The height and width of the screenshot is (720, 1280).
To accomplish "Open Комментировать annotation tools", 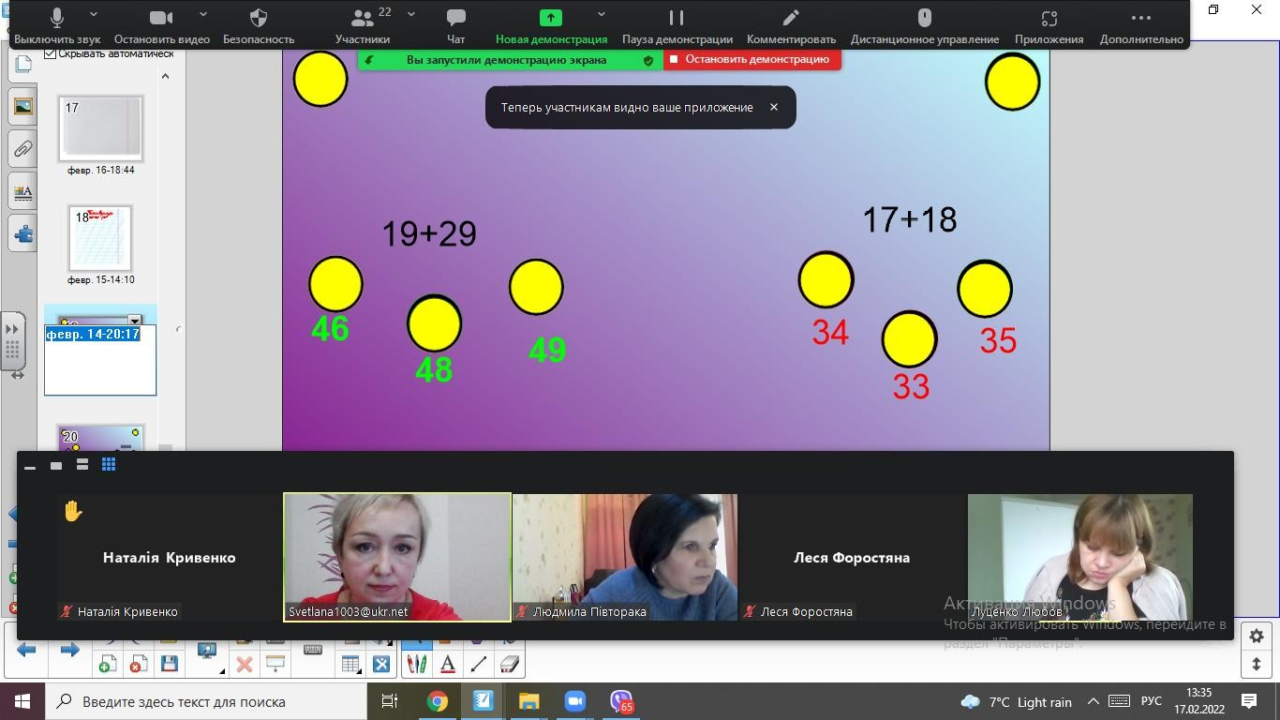I will click(x=791, y=26).
